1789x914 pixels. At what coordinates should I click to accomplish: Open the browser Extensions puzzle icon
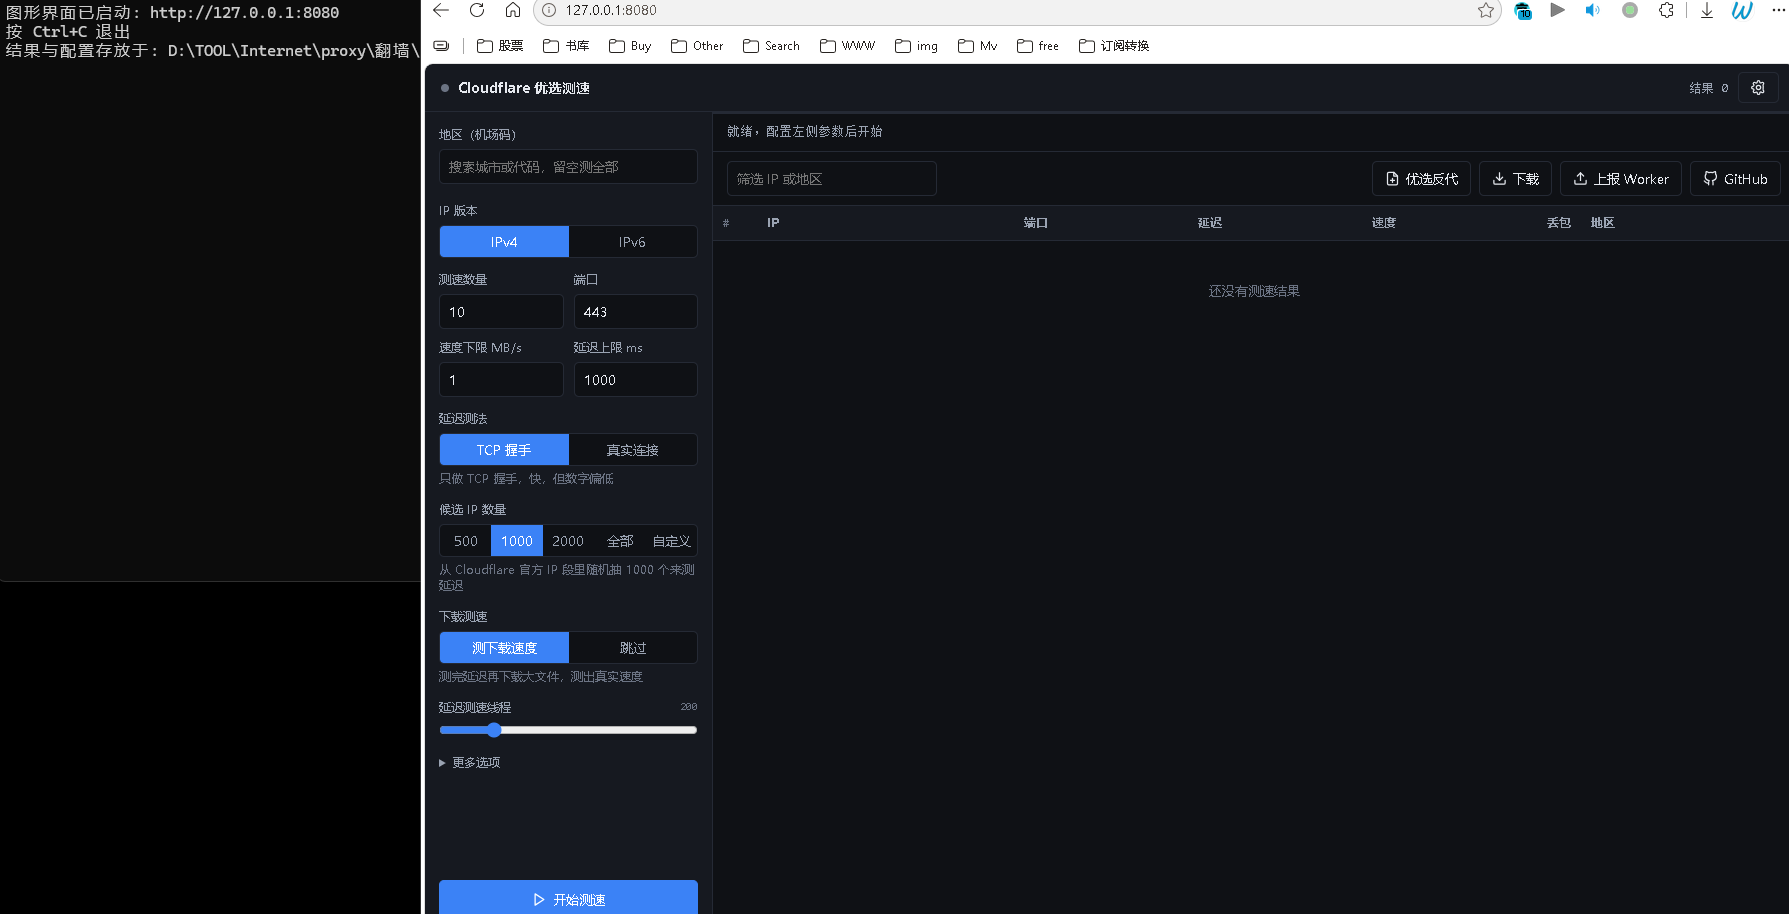1666,10
